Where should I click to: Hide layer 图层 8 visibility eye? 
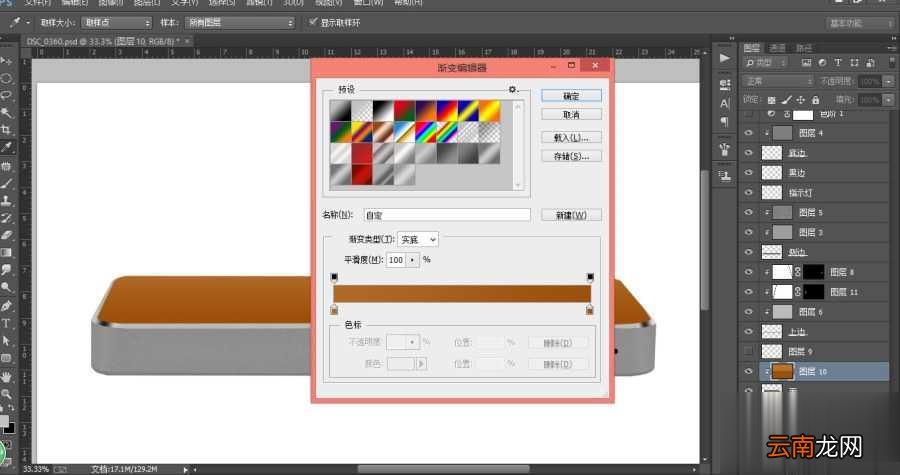(x=748, y=272)
